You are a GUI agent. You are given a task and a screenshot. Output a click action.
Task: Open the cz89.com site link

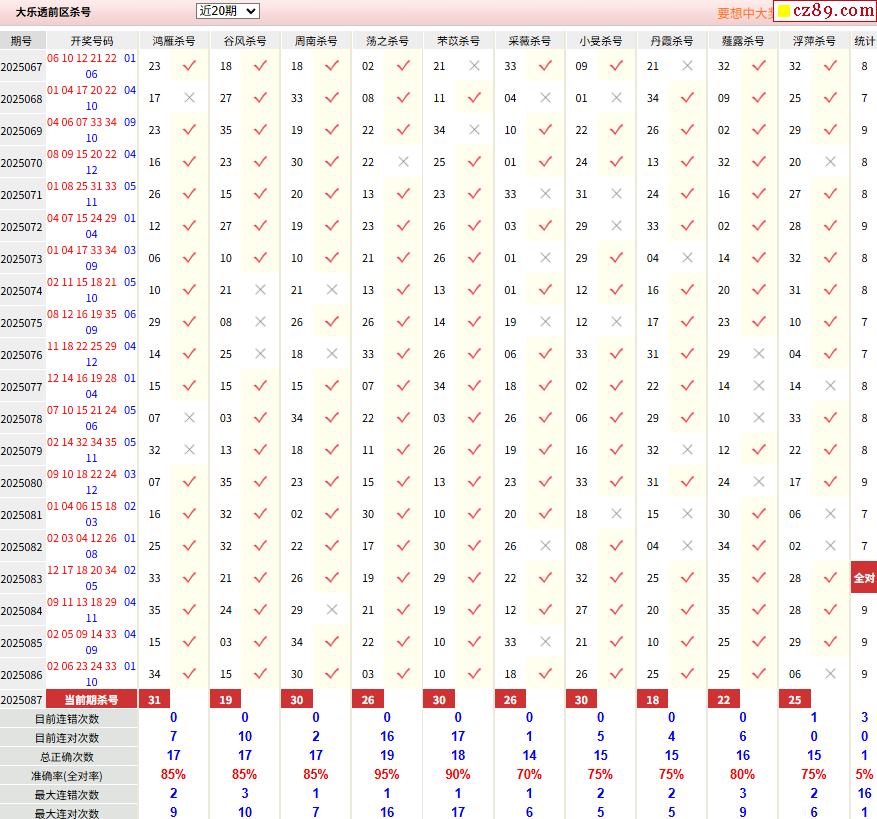826,11
